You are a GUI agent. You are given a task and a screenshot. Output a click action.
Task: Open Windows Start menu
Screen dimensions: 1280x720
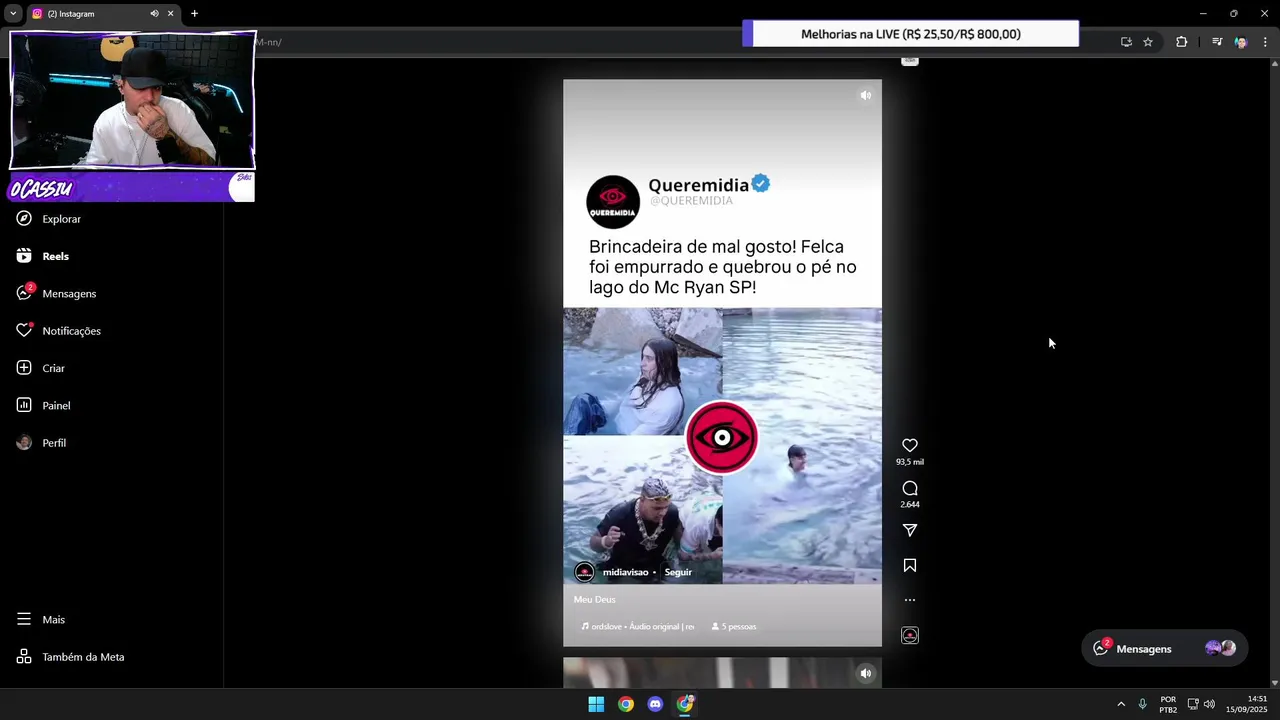(x=596, y=704)
